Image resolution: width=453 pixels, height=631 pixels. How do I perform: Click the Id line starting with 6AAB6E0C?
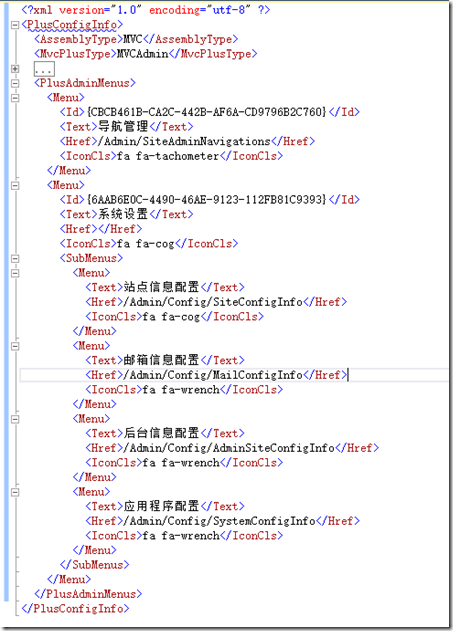pyautogui.click(x=210, y=200)
